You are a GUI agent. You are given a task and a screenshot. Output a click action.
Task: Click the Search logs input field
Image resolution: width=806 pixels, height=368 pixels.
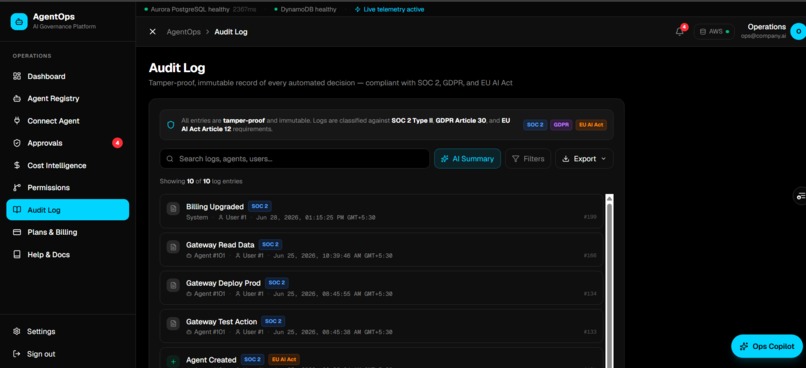[x=295, y=159]
